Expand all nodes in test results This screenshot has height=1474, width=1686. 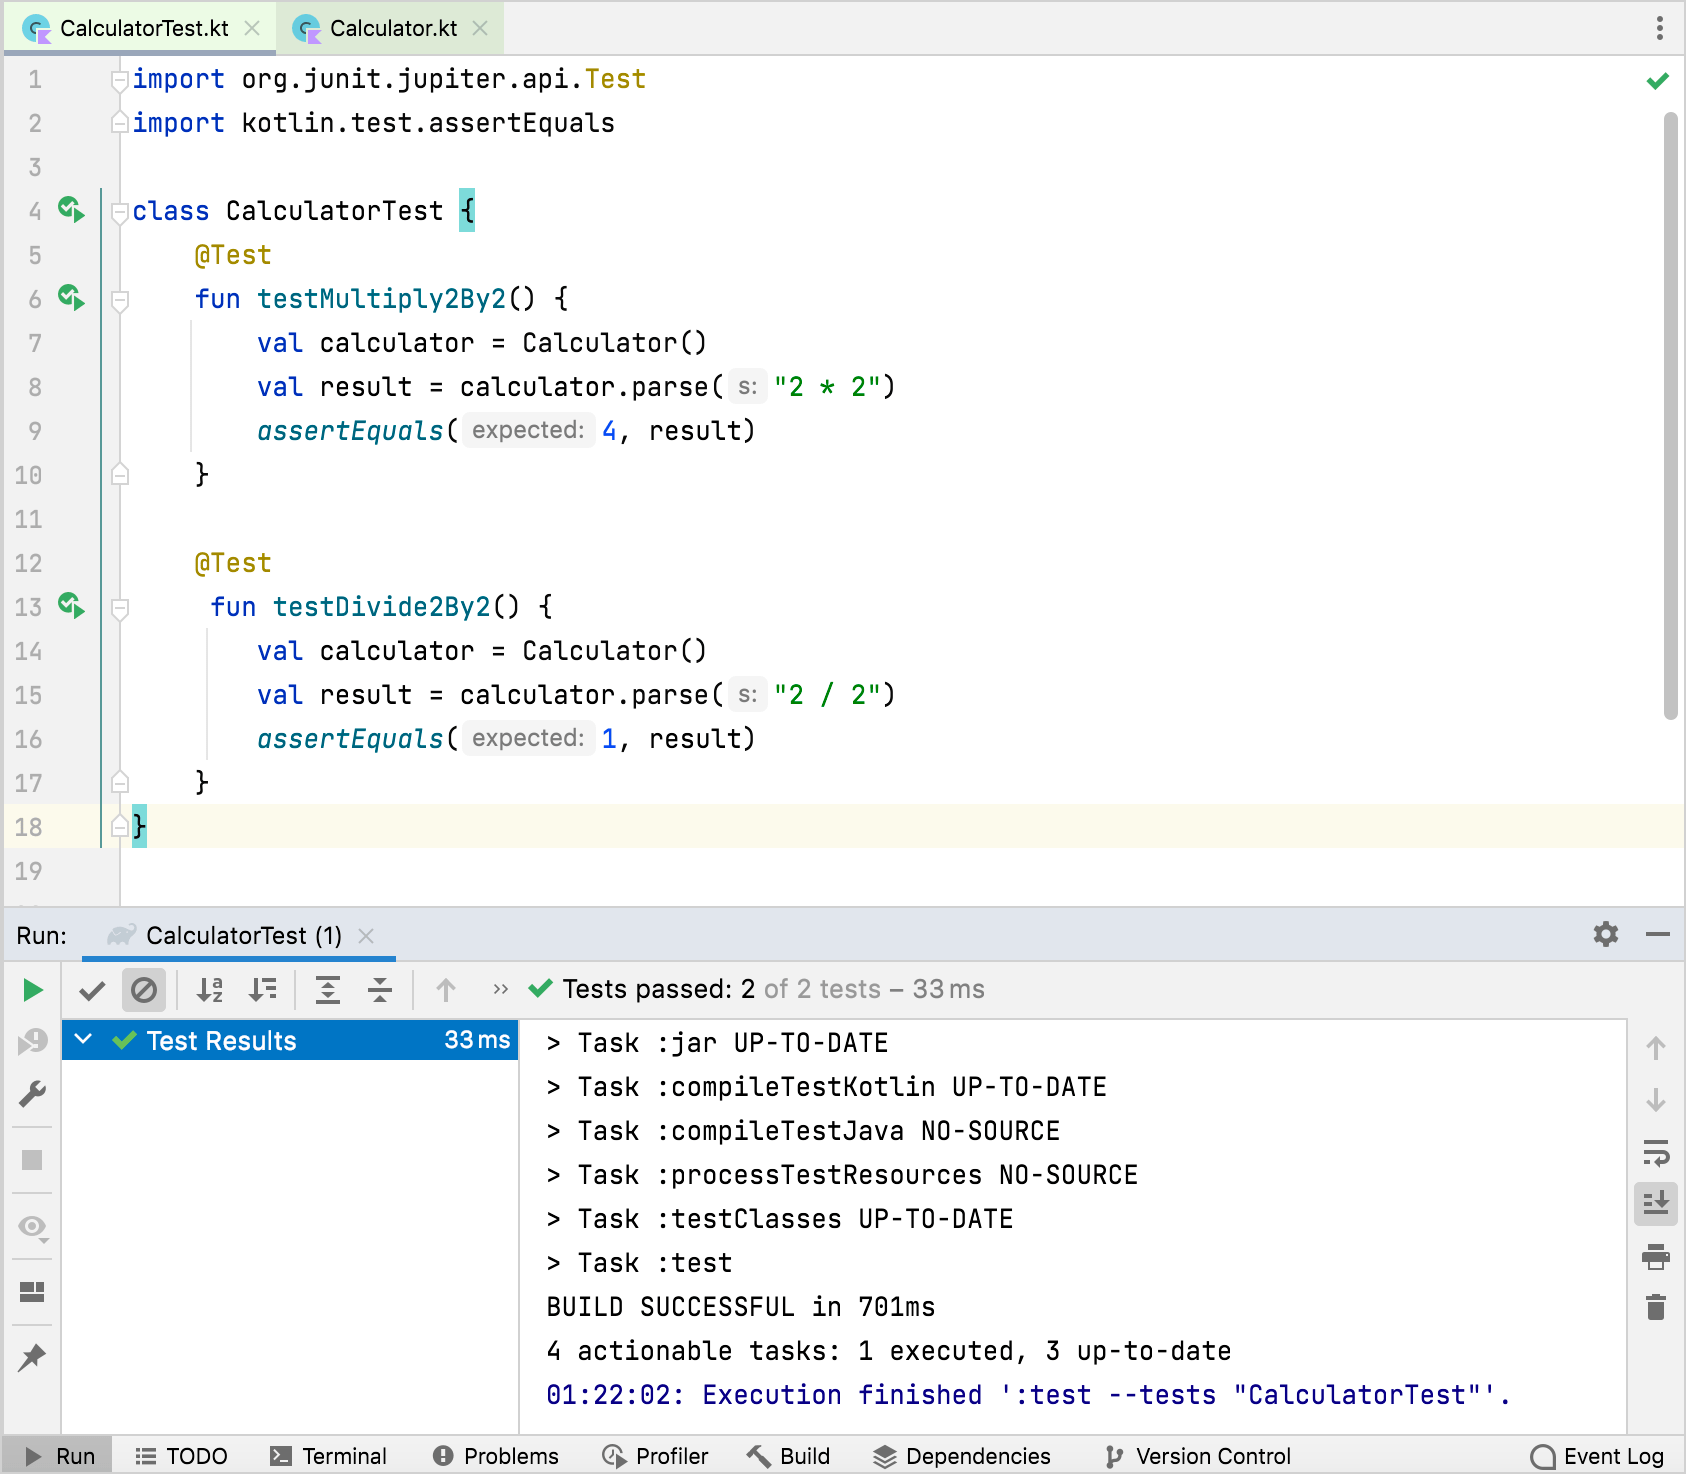coord(328,990)
